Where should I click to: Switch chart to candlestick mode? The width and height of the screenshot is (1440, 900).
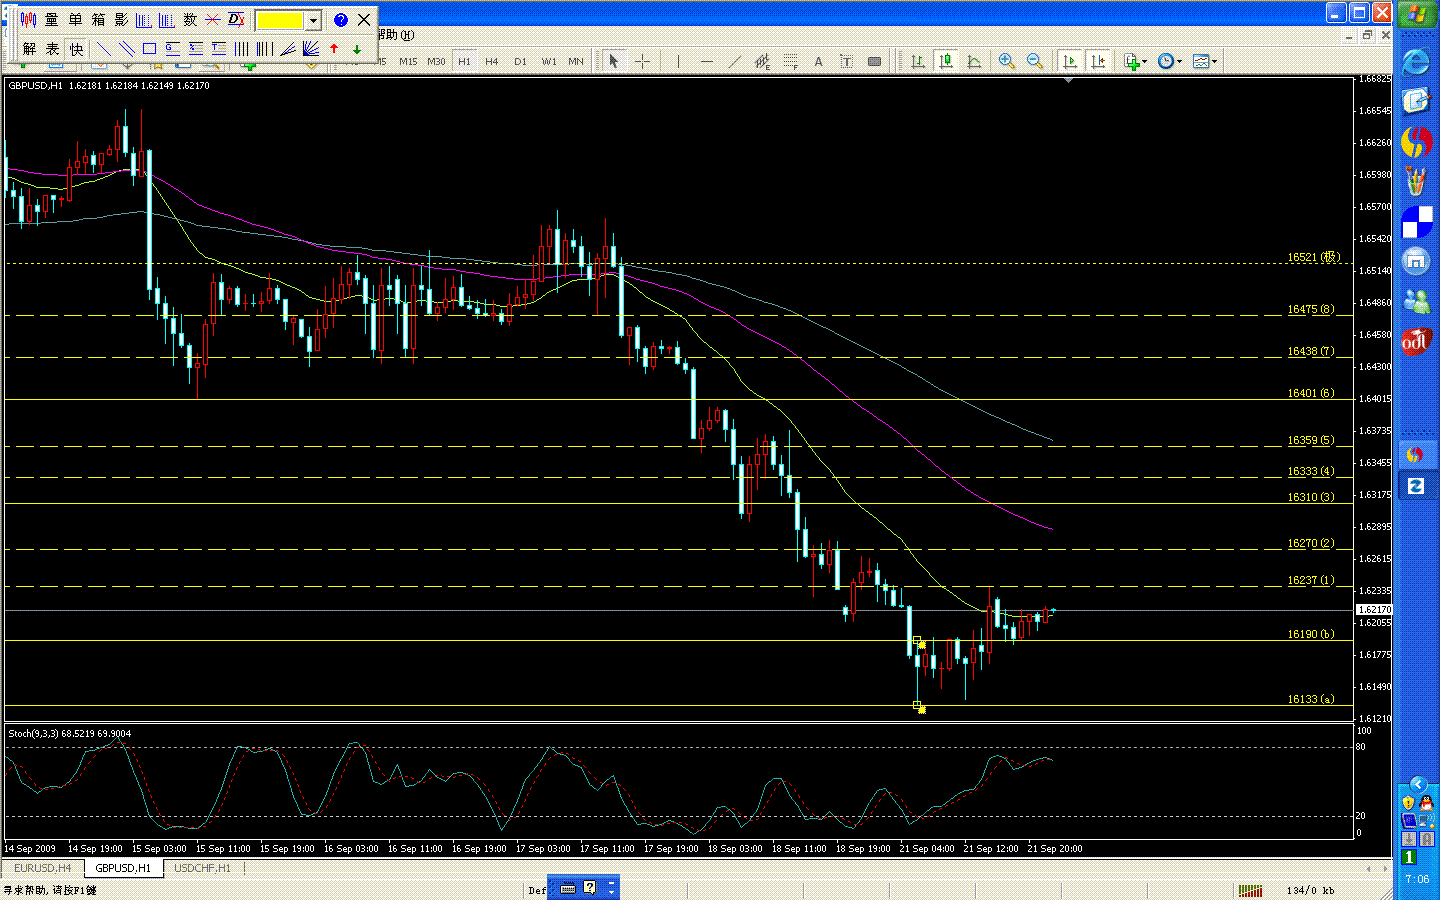coord(946,61)
